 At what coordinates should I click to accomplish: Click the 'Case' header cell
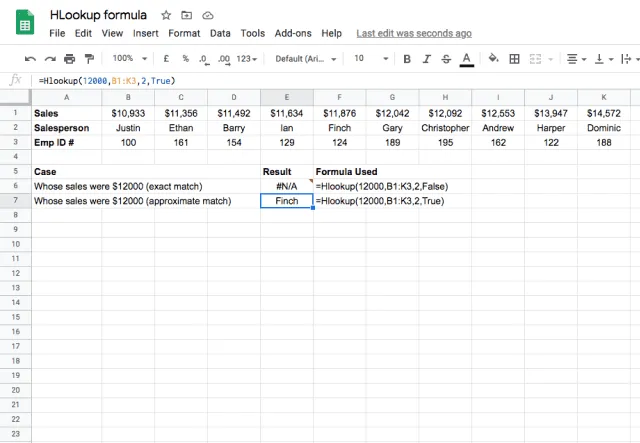point(67,172)
